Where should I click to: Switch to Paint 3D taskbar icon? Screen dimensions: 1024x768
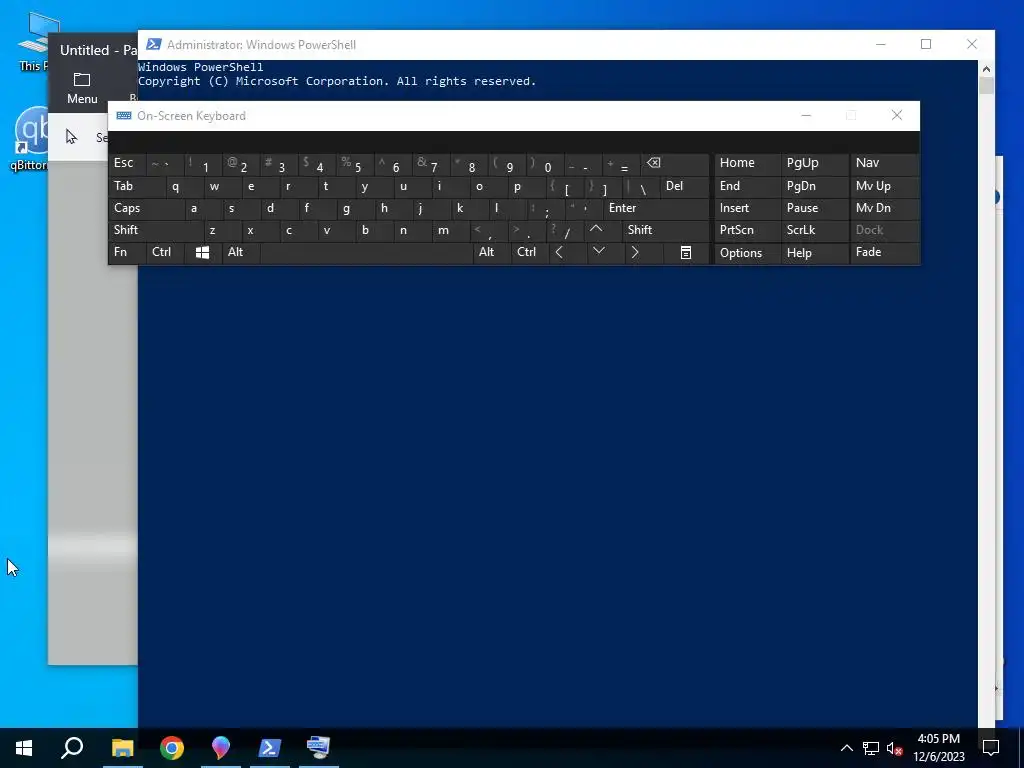[x=221, y=748]
